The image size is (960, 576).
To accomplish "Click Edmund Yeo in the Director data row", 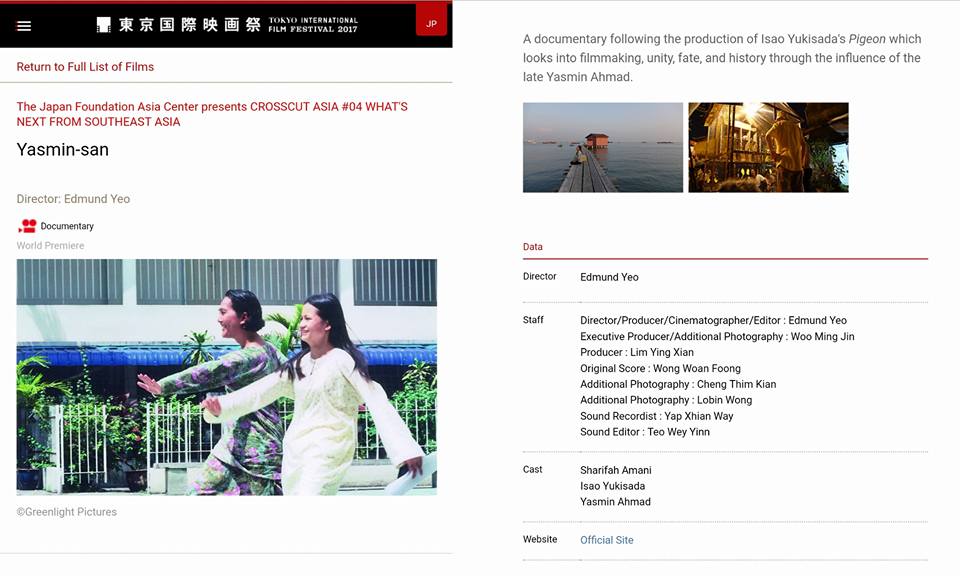I will click(x=609, y=277).
